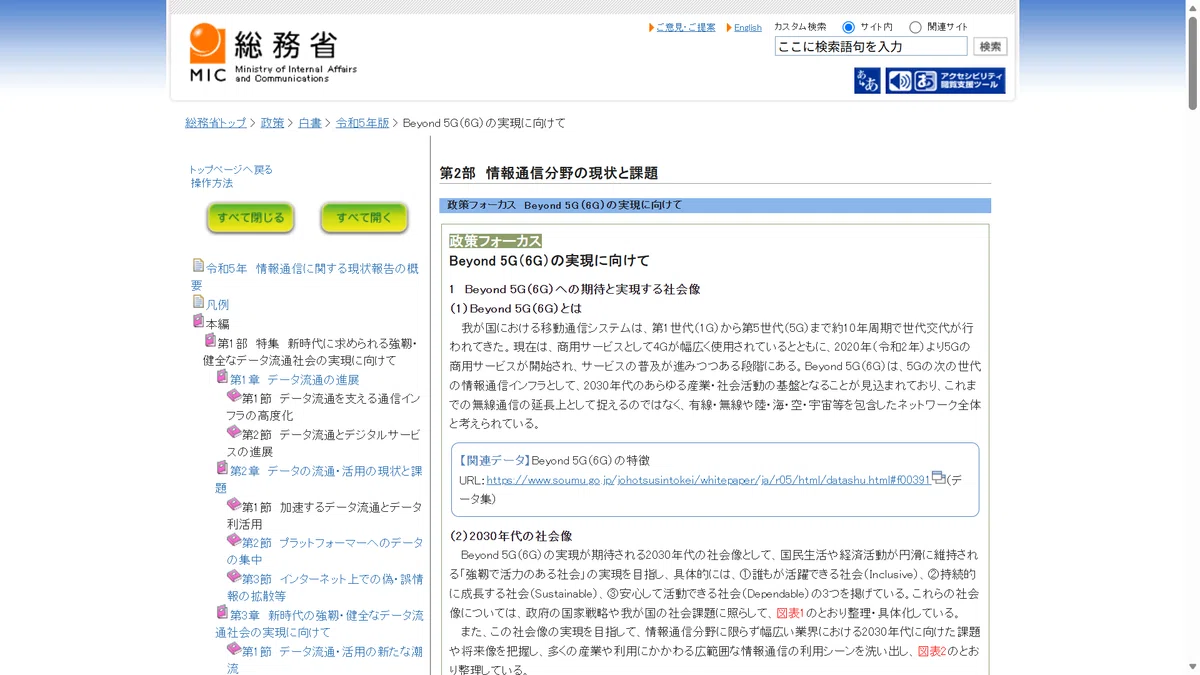Click the document icon next to 凡例
1200x675 pixels.
pyautogui.click(x=198, y=302)
